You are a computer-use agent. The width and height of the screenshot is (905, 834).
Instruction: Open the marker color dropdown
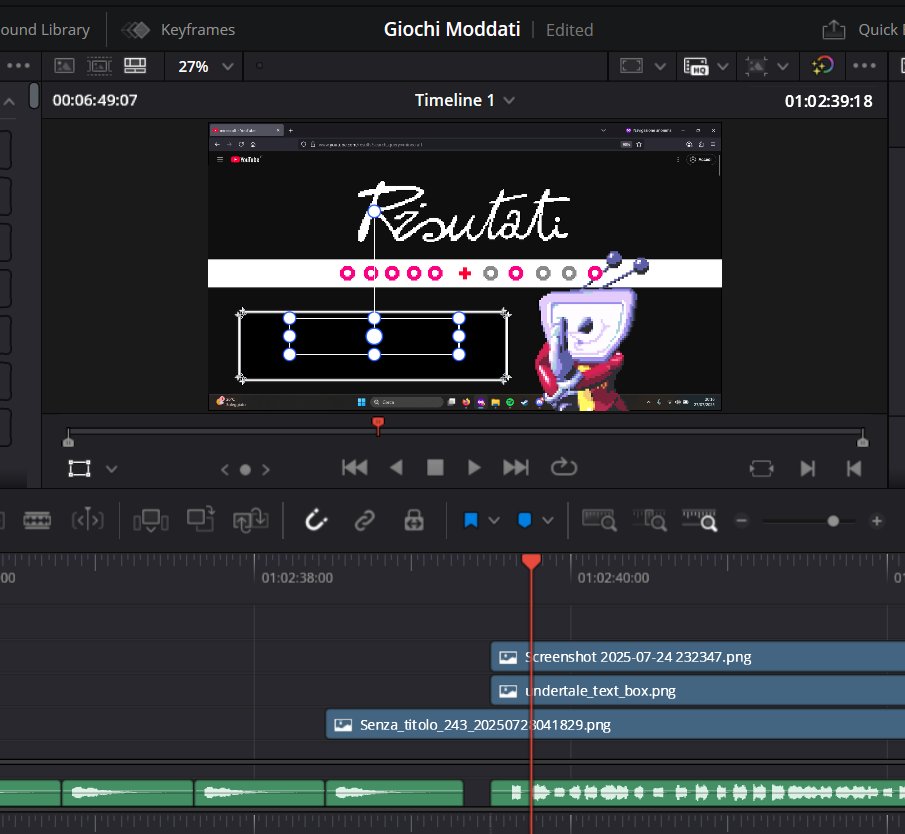(548, 521)
